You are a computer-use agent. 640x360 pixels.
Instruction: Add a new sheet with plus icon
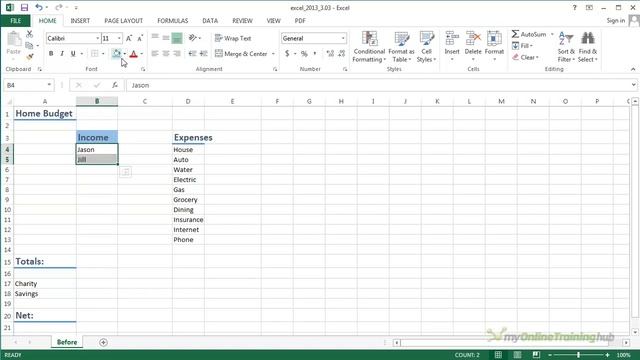point(103,342)
